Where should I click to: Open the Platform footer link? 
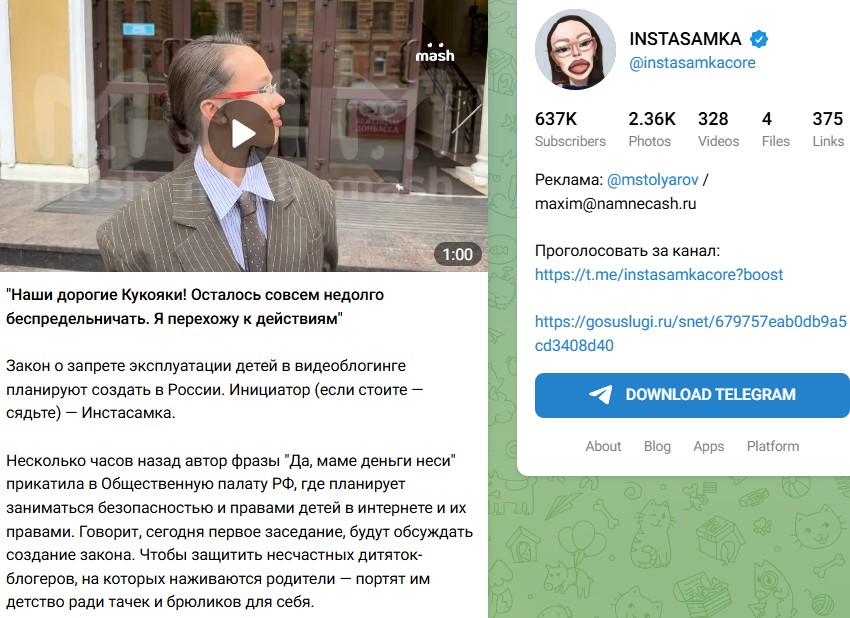(x=772, y=446)
